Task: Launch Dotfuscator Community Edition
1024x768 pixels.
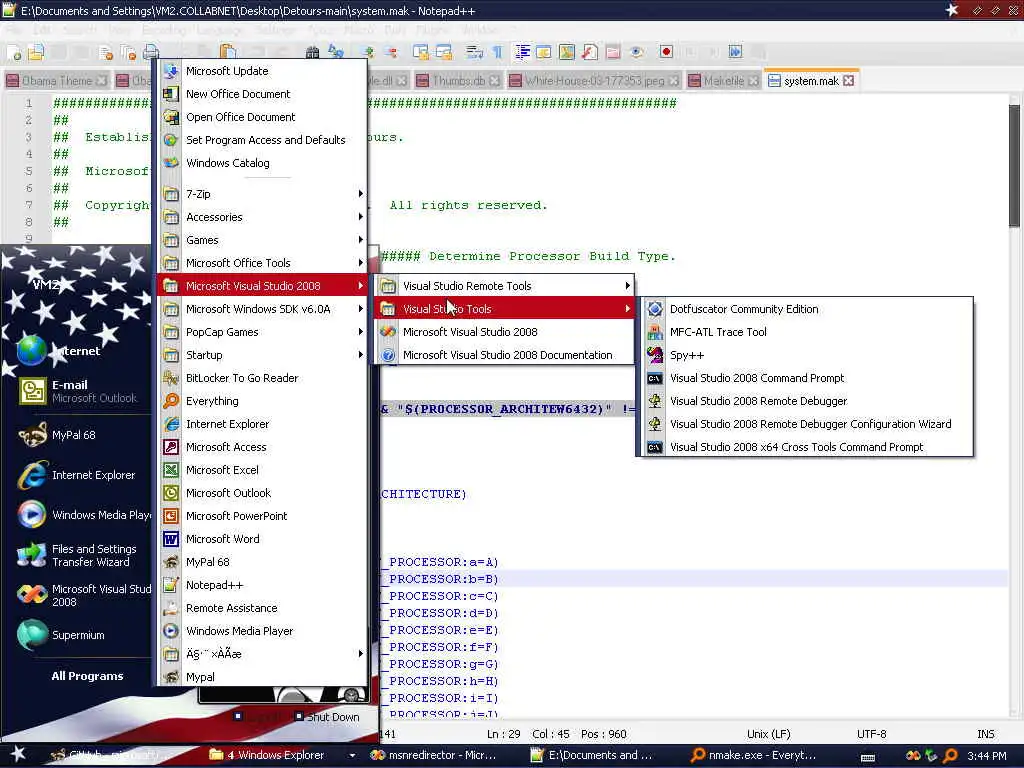Action: click(x=807, y=309)
